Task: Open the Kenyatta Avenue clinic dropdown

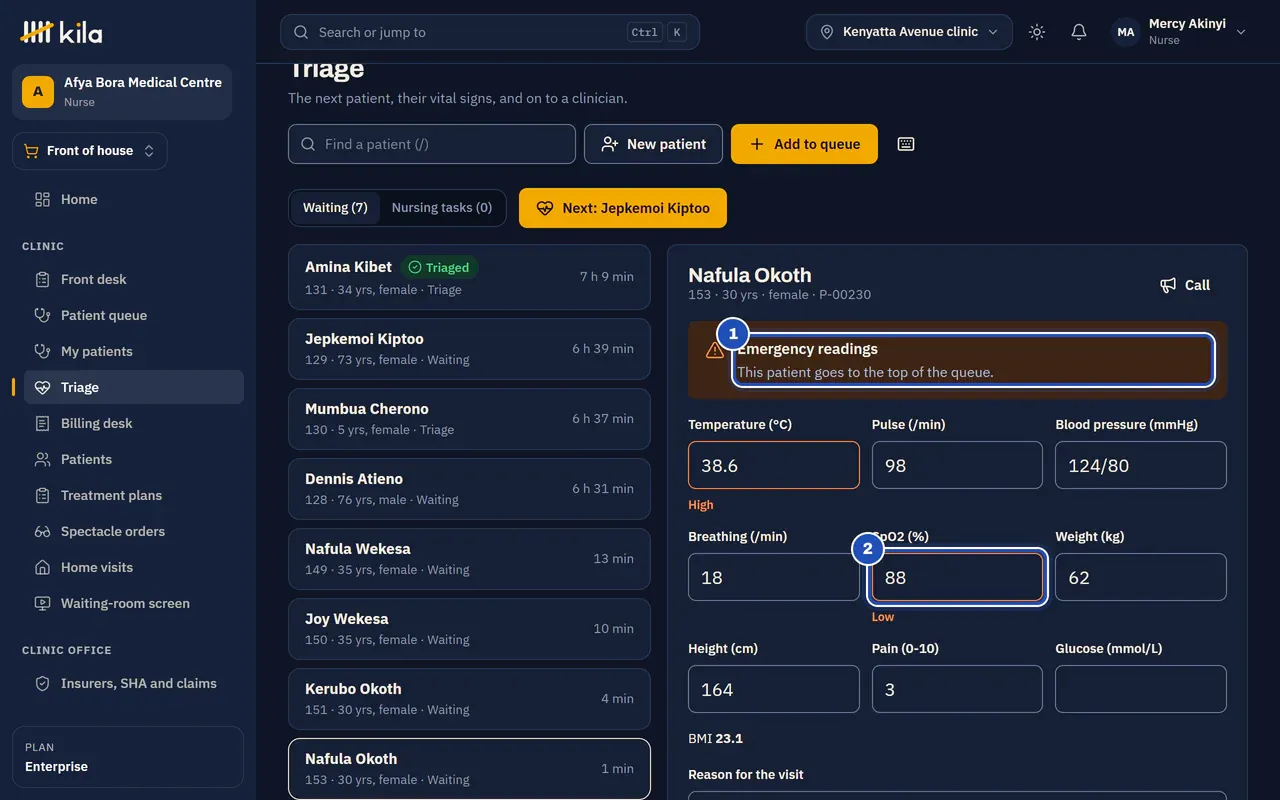Action: (x=909, y=32)
